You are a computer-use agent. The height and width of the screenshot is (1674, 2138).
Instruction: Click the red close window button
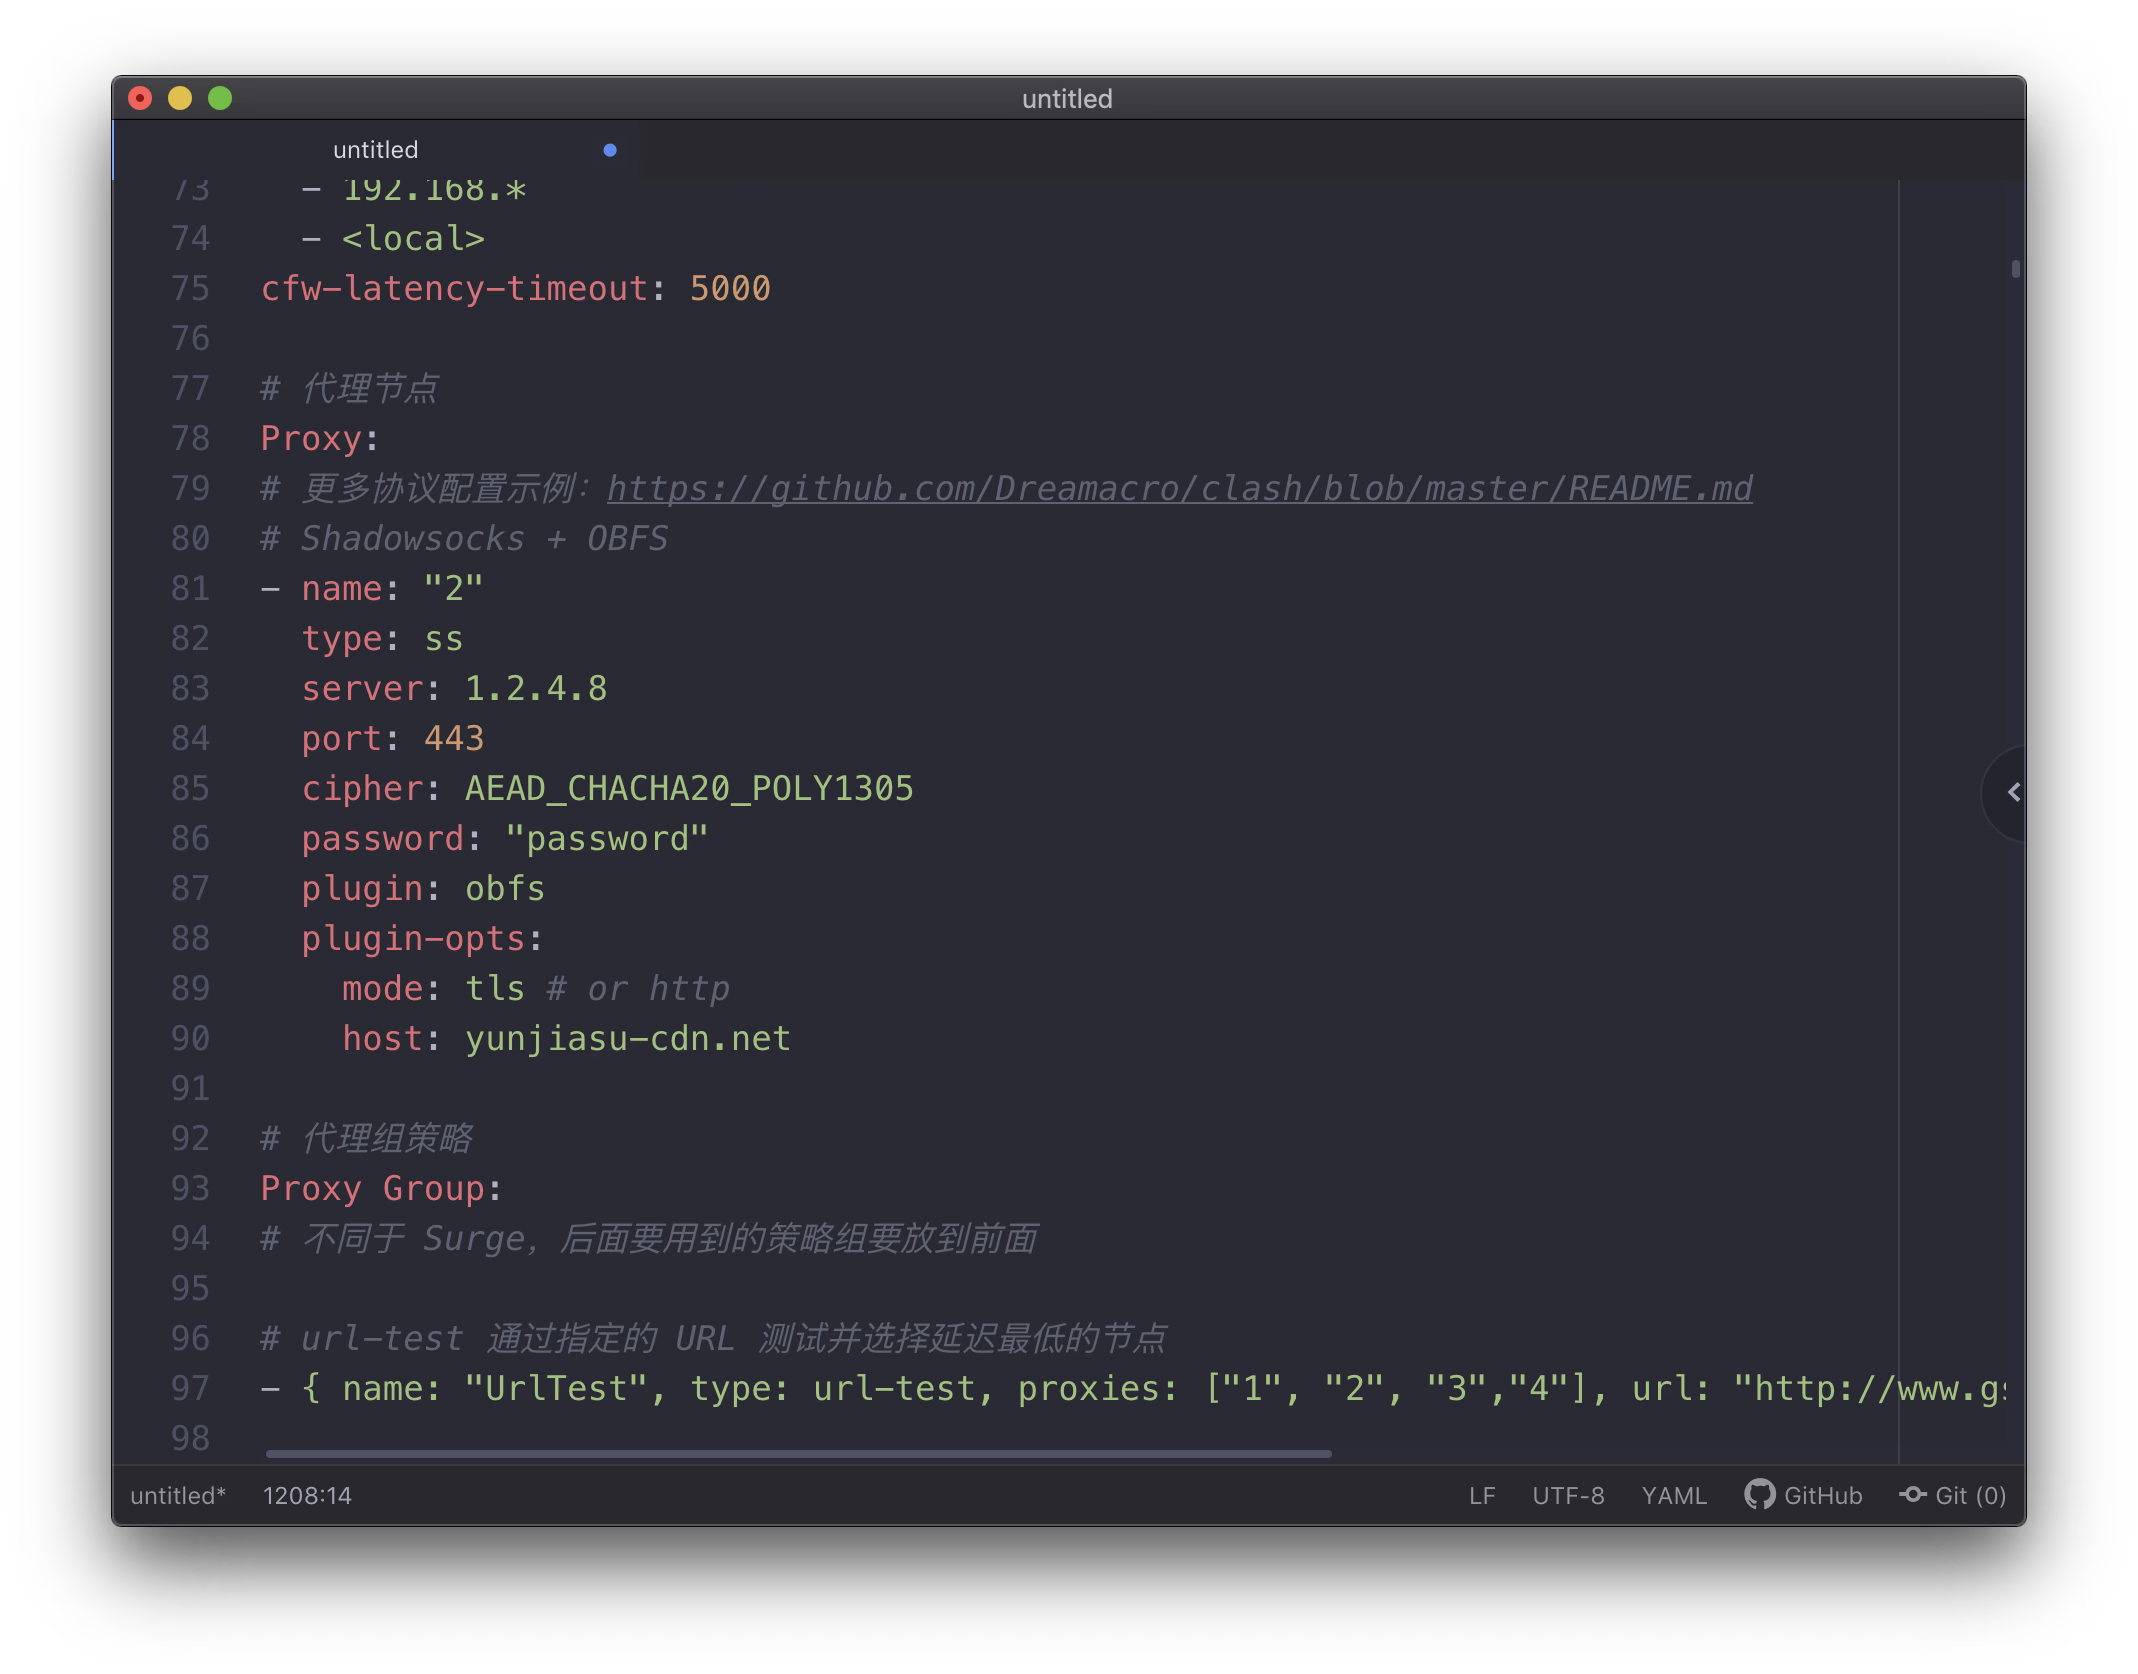coord(140,98)
